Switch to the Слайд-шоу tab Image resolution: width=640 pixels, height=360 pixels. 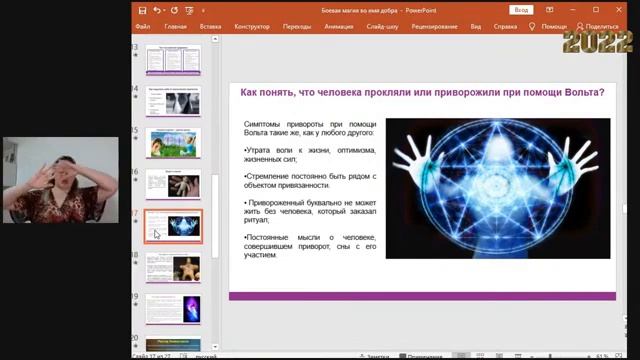(x=382, y=27)
